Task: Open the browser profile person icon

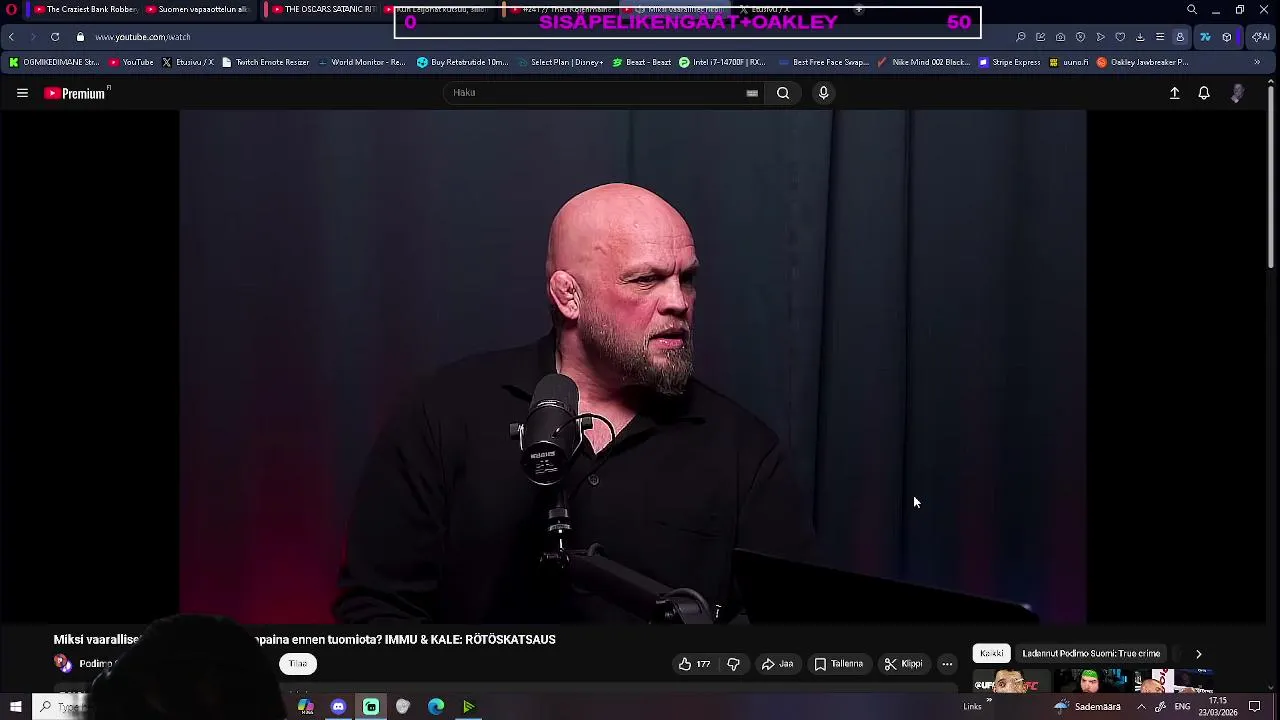Action: coord(1180,37)
